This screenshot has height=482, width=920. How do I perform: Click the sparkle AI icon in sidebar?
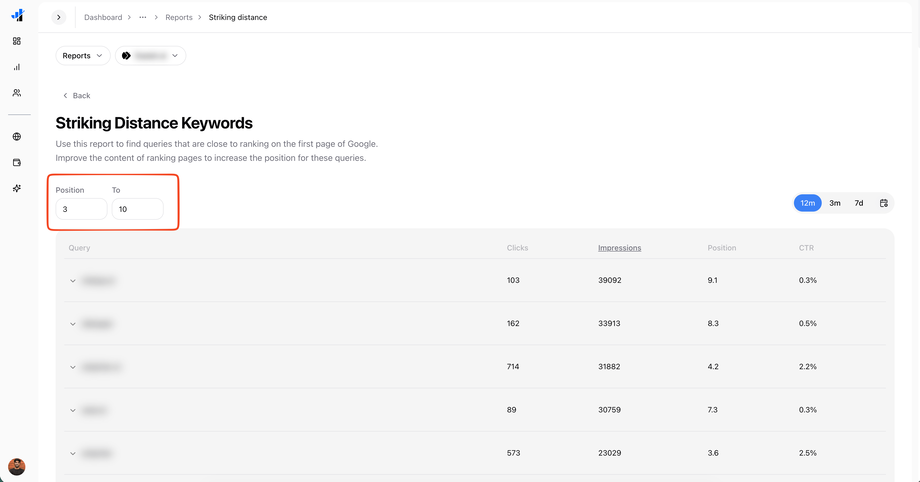17,188
